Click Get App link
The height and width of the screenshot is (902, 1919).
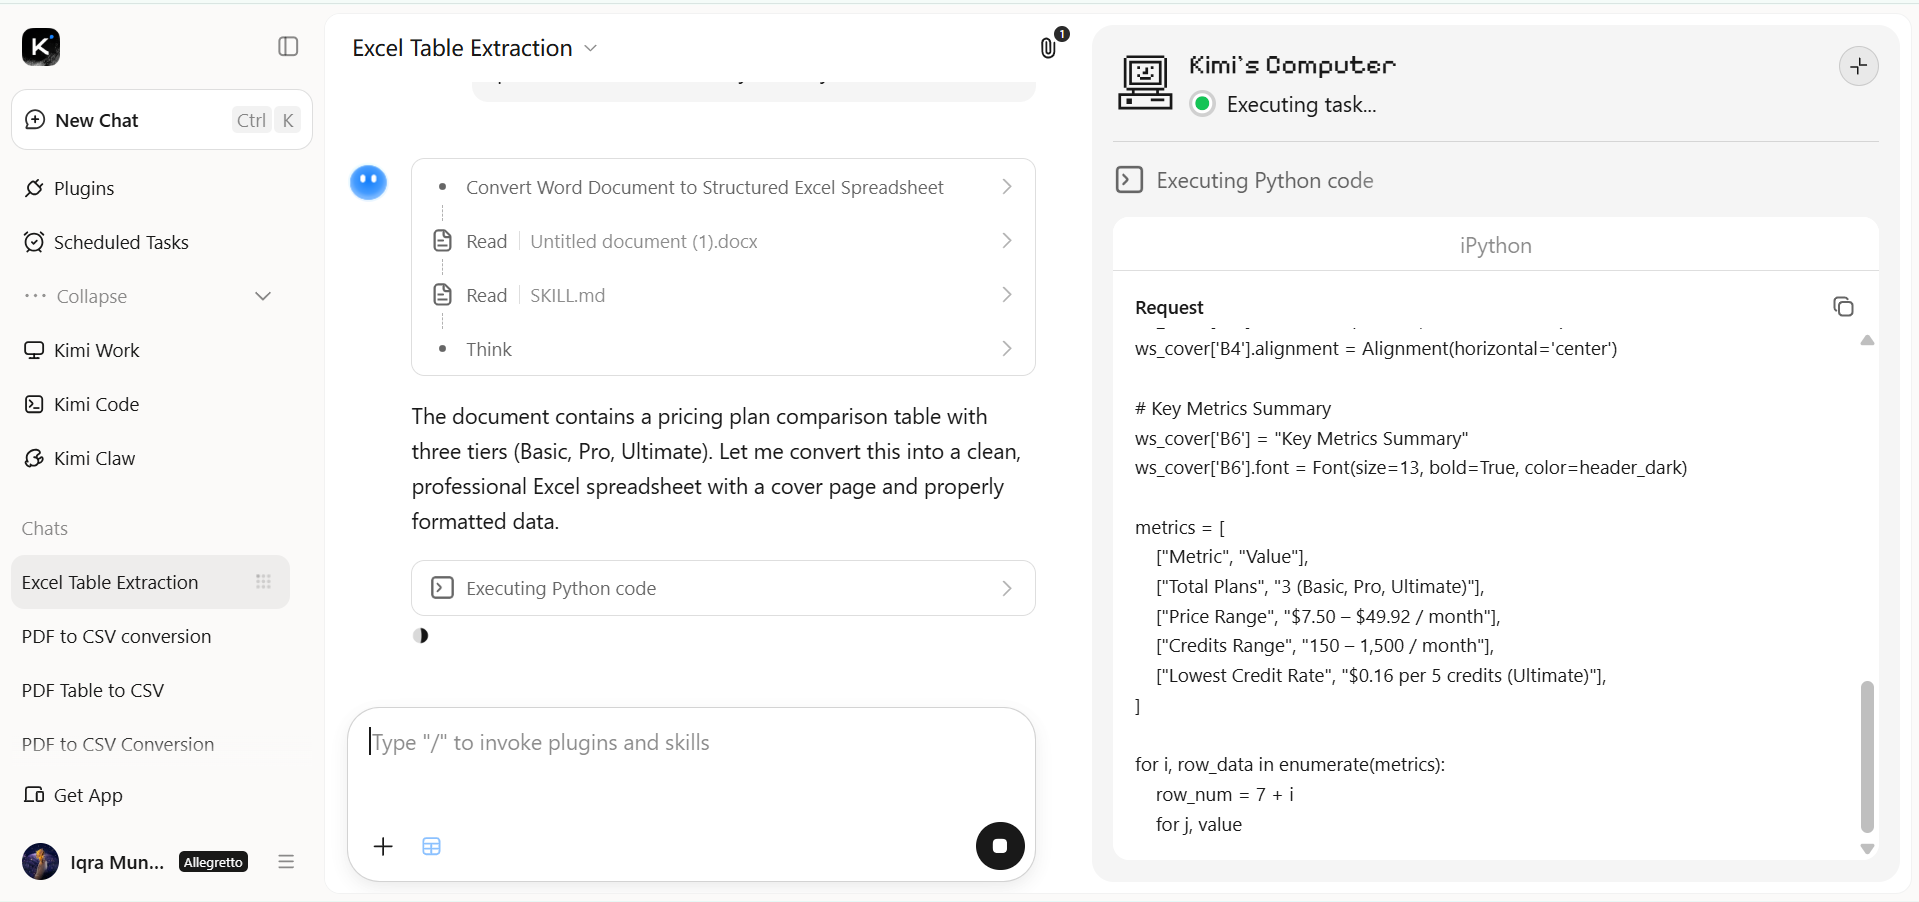tap(88, 795)
